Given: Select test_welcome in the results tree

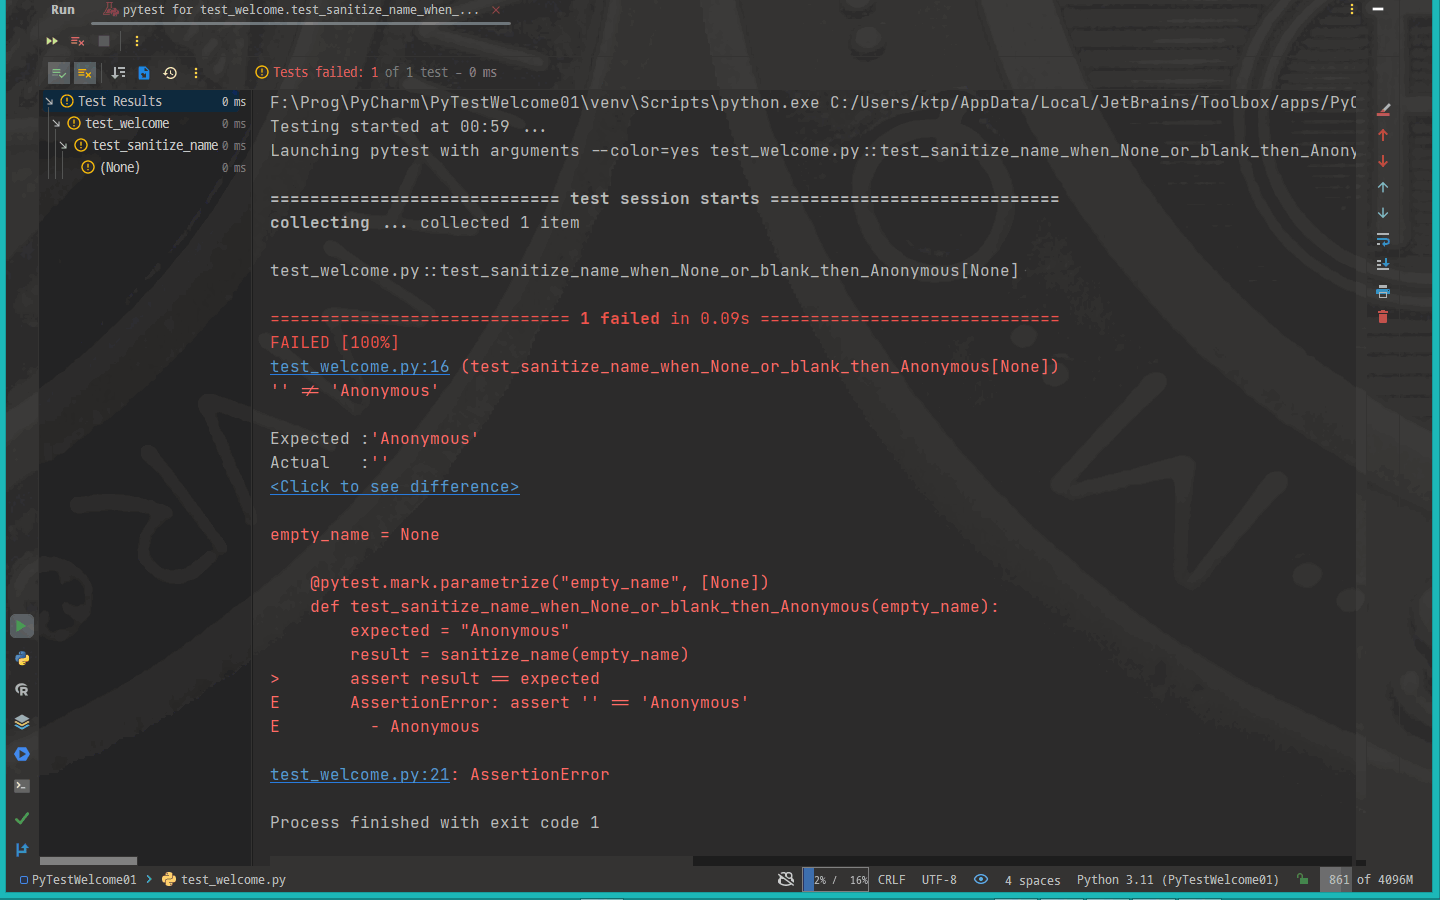Looking at the screenshot, I should pos(127,124).
